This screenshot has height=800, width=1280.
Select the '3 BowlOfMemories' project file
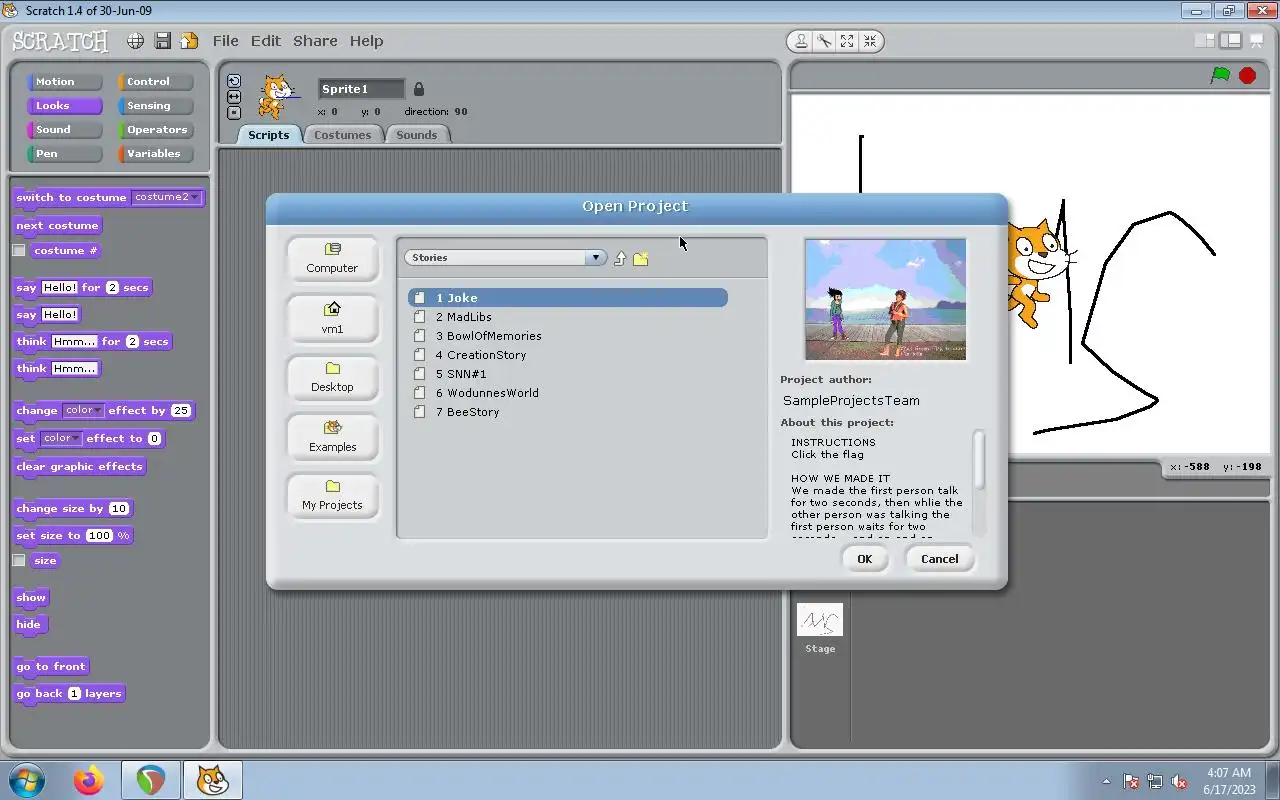568,336
